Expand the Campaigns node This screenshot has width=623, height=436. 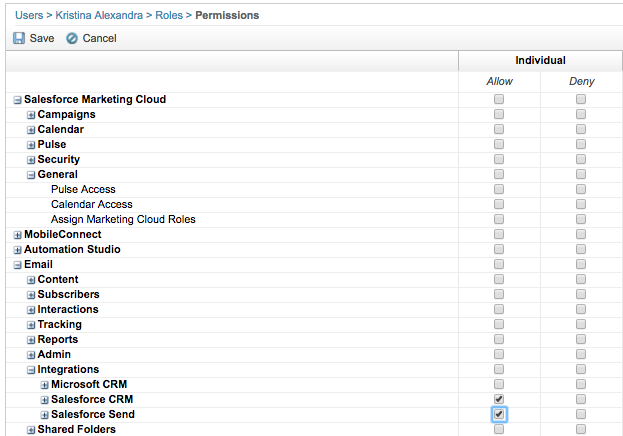[x=31, y=115]
